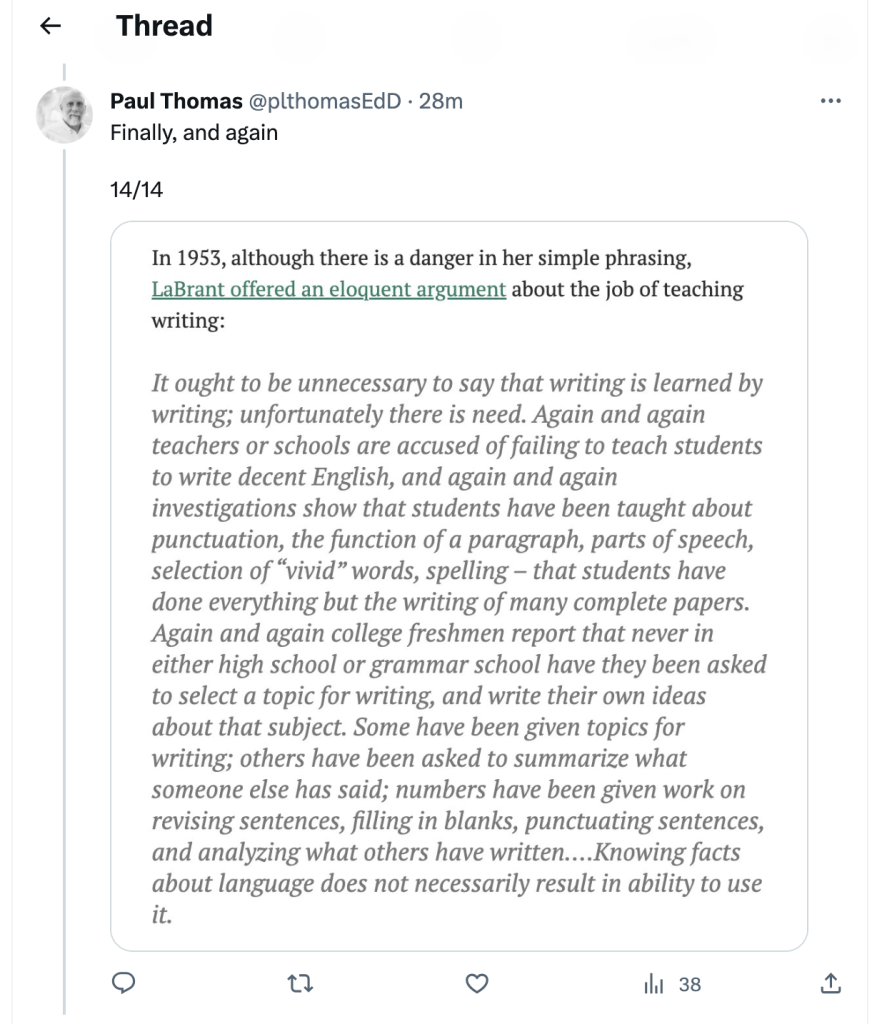Click the share upload arrow icon
This screenshot has width=877, height=1024.
pos(830,984)
